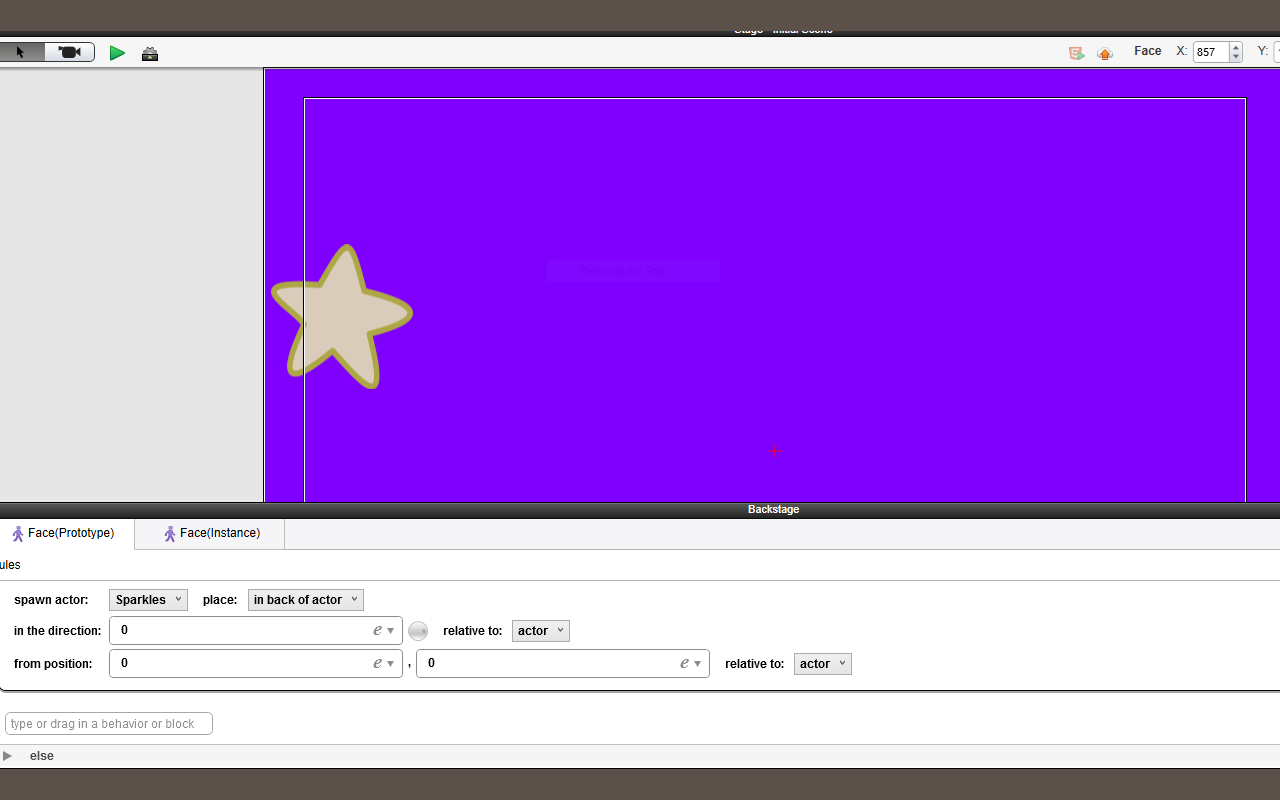Viewport: 1280px width, 800px height.
Task: Switch to the video camera tool
Action: [x=68, y=51]
